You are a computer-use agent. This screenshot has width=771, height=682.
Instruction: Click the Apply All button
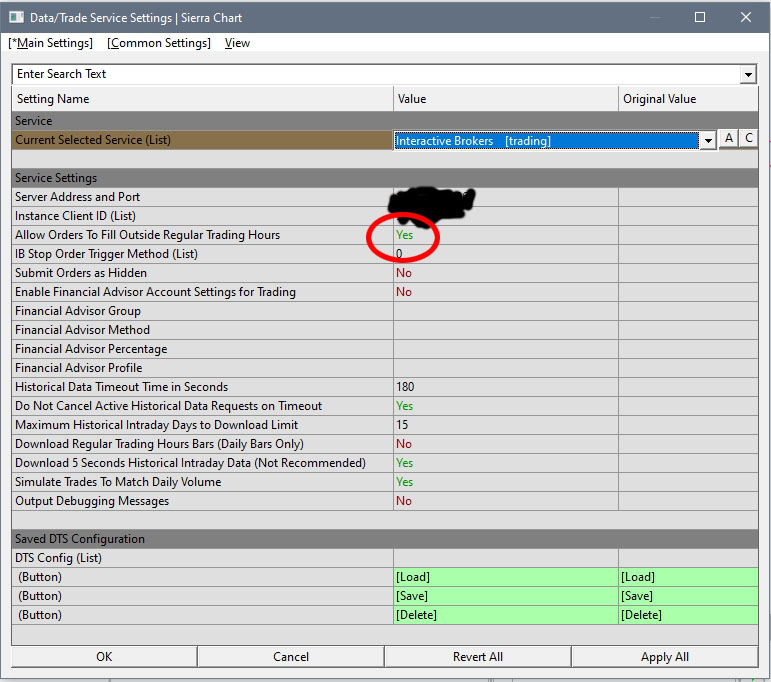(664, 657)
